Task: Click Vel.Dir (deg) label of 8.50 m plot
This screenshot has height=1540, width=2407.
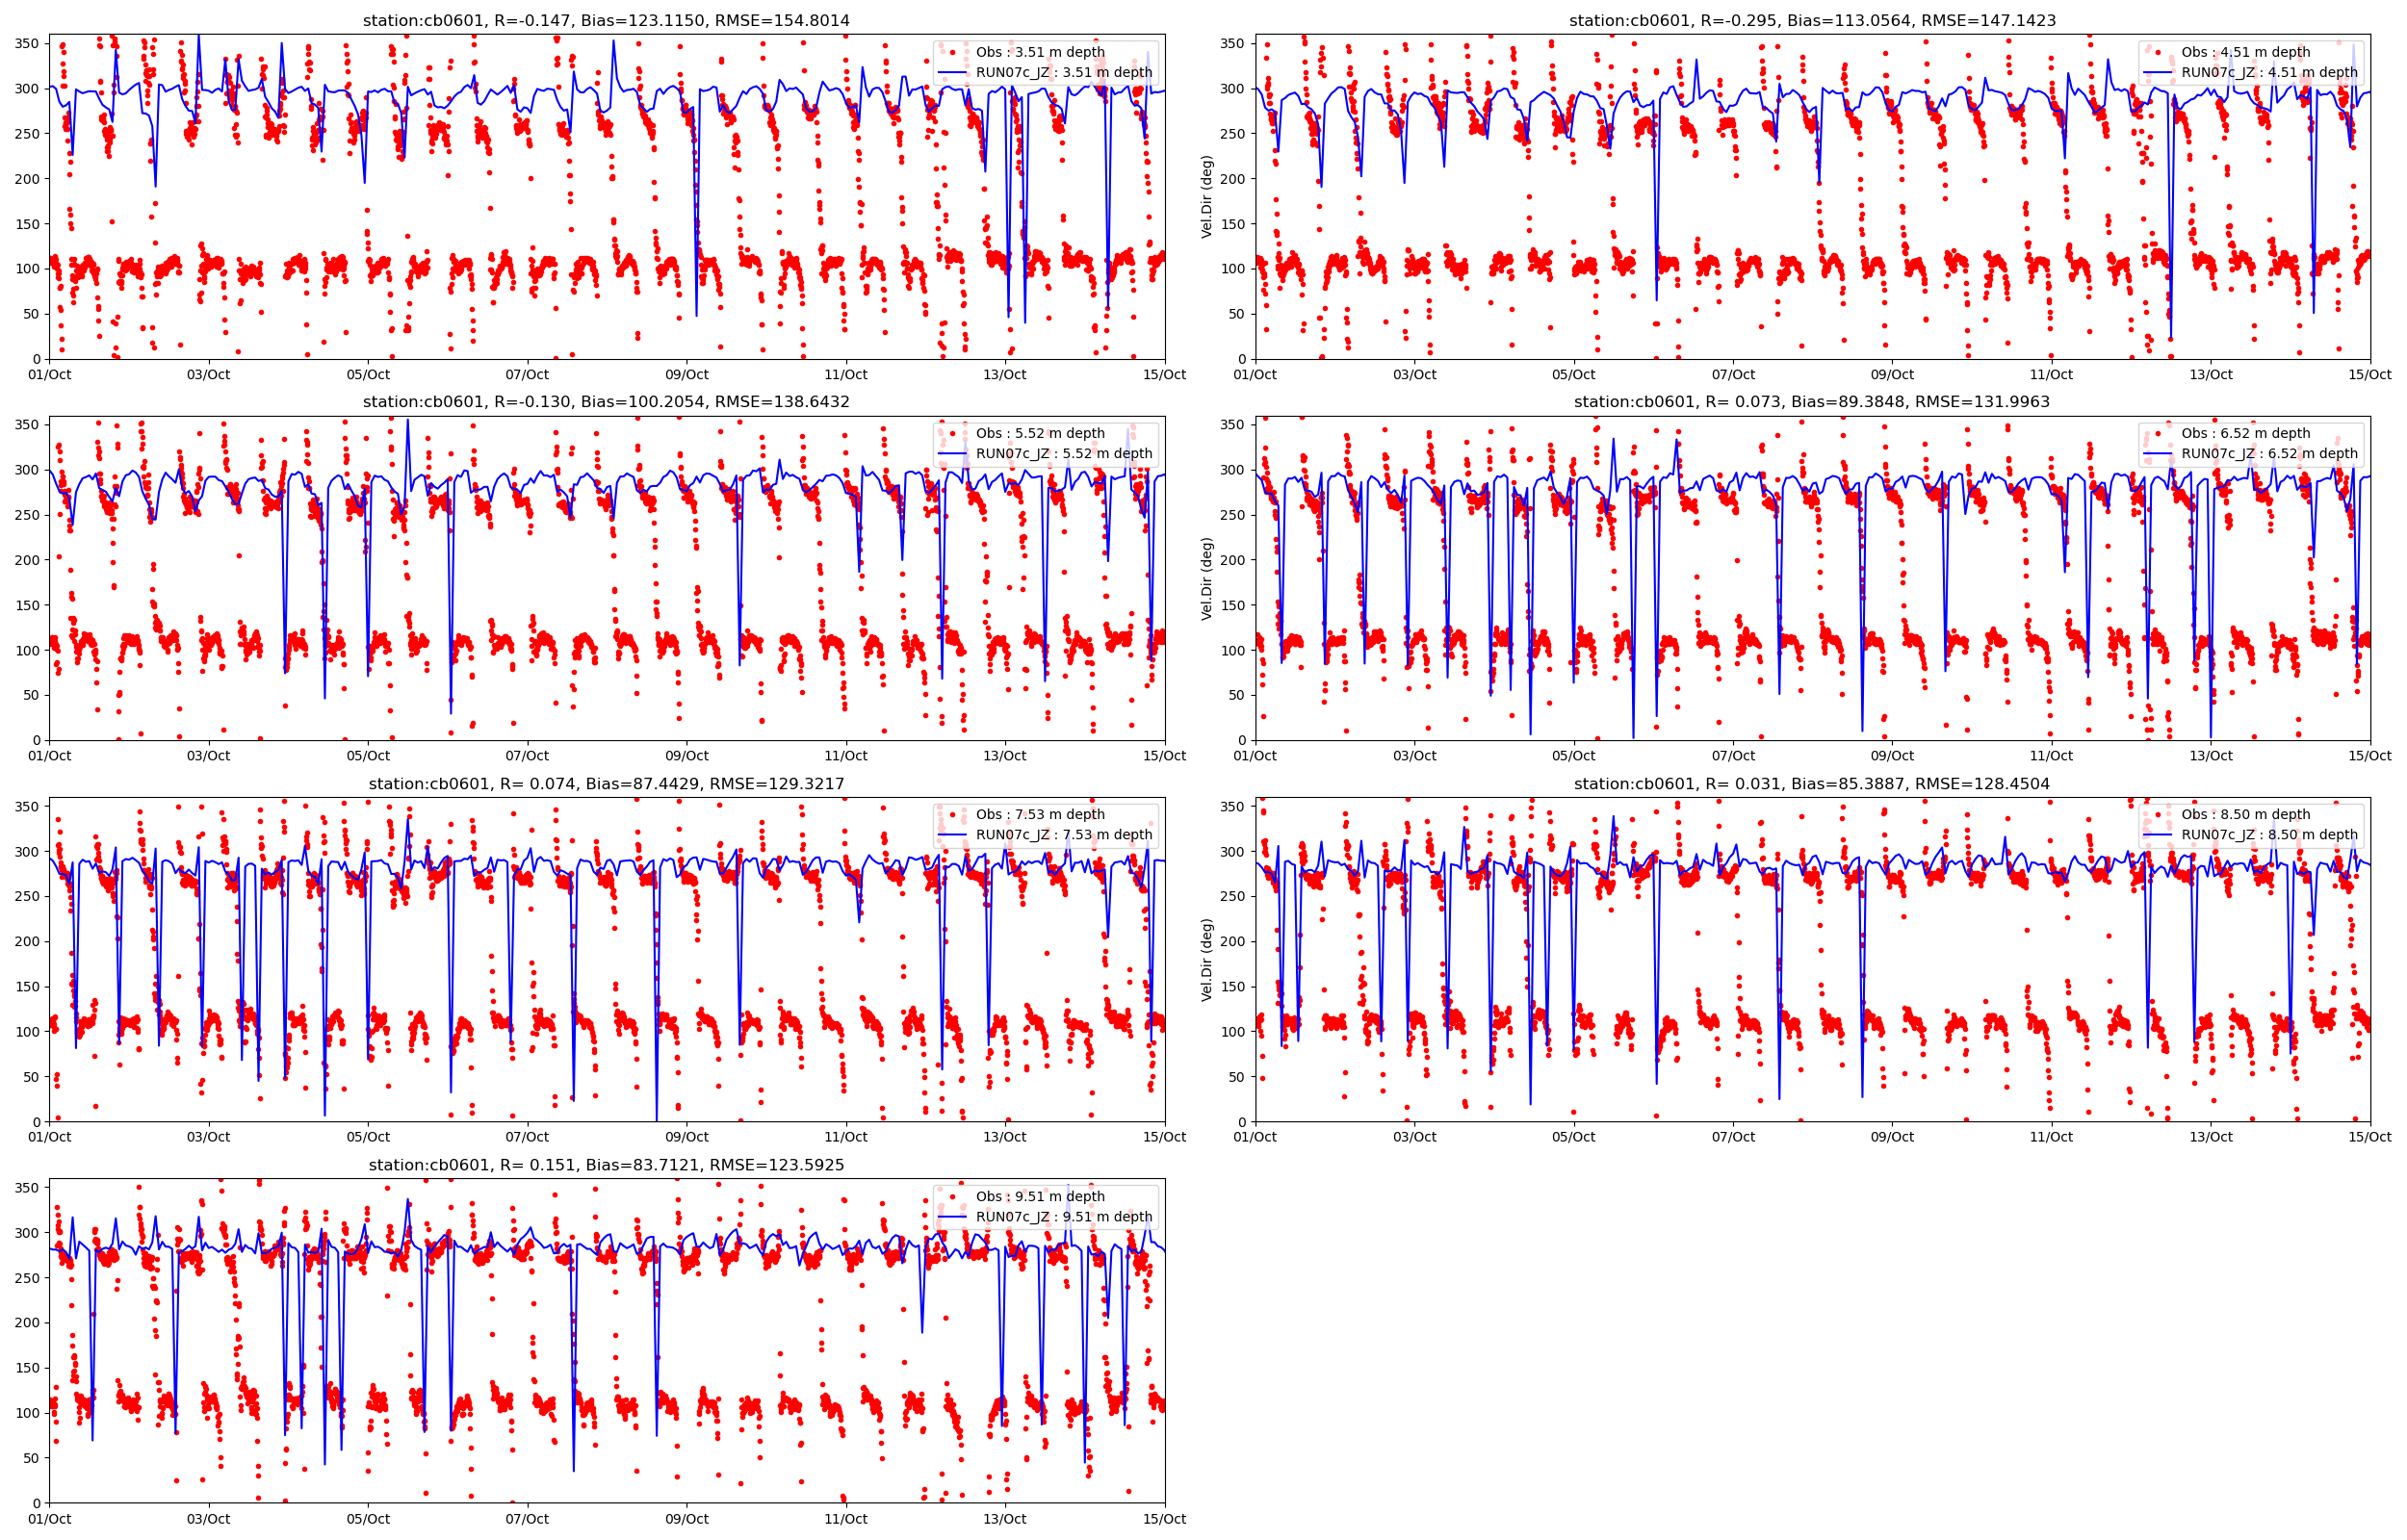Action: (1207, 959)
